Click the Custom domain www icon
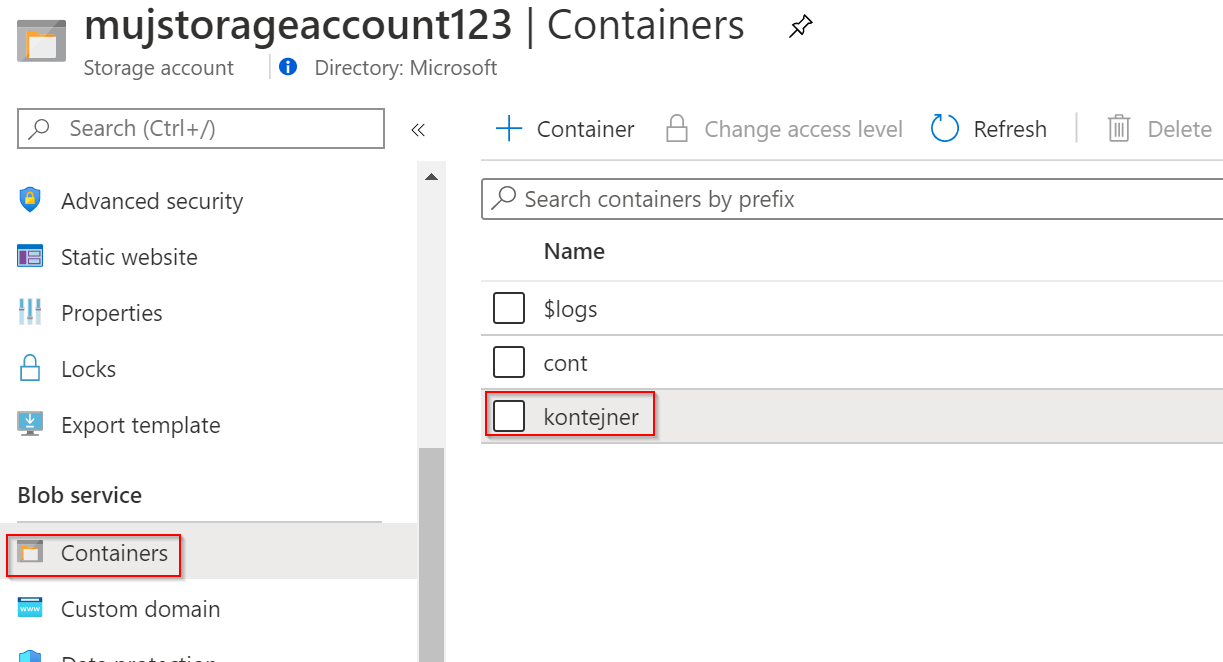The height and width of the screenshot is (662, 1223). coord(30,608)
